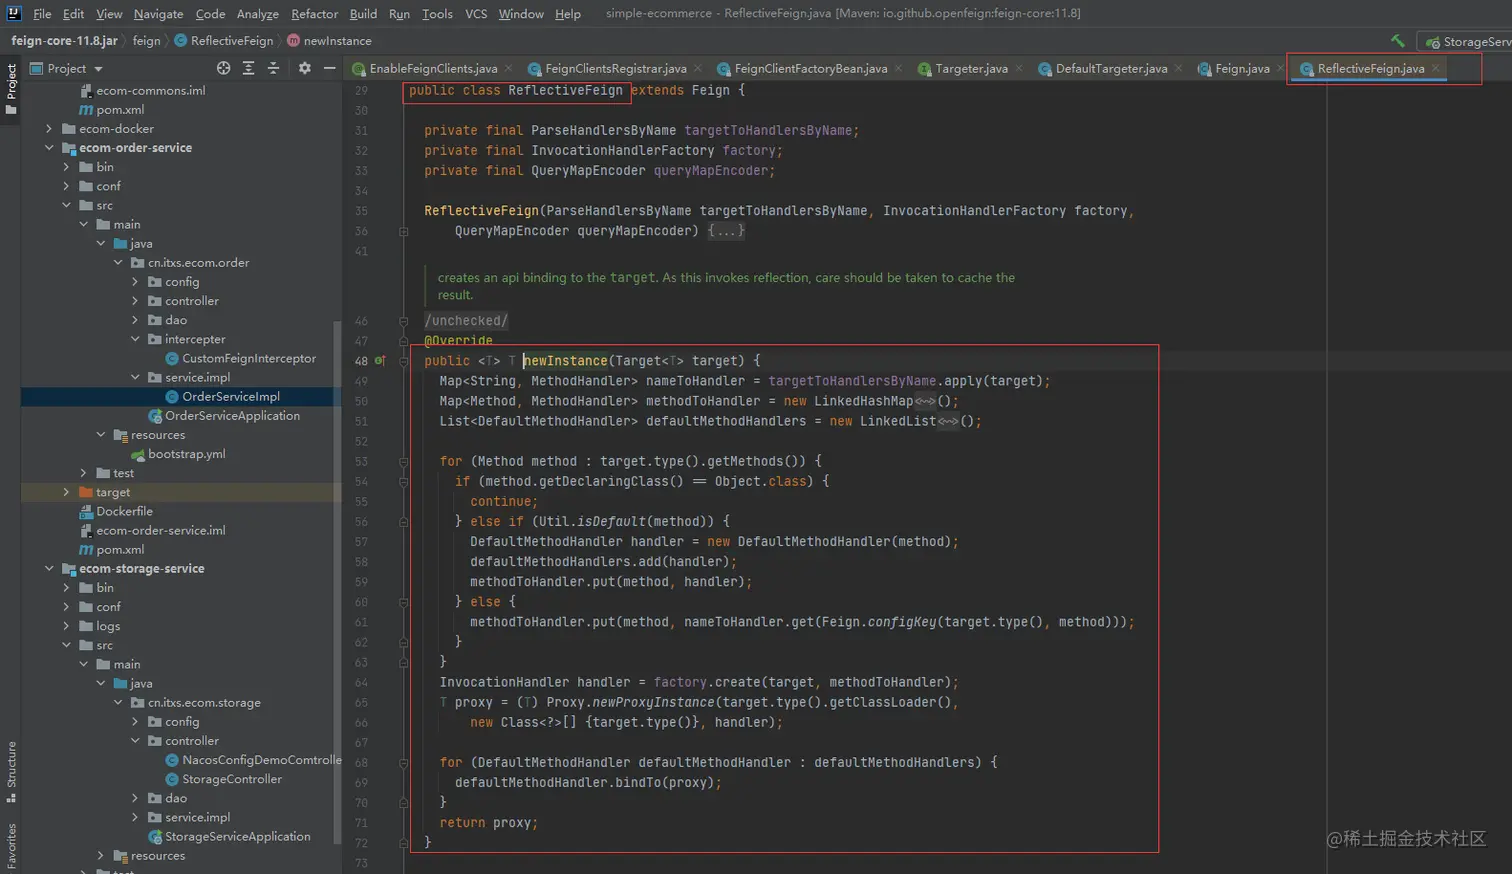This screenshot has width=1512, height=874.
Task: Switch to the DefaultTargeter.java tab
Action: point(1109,68)
